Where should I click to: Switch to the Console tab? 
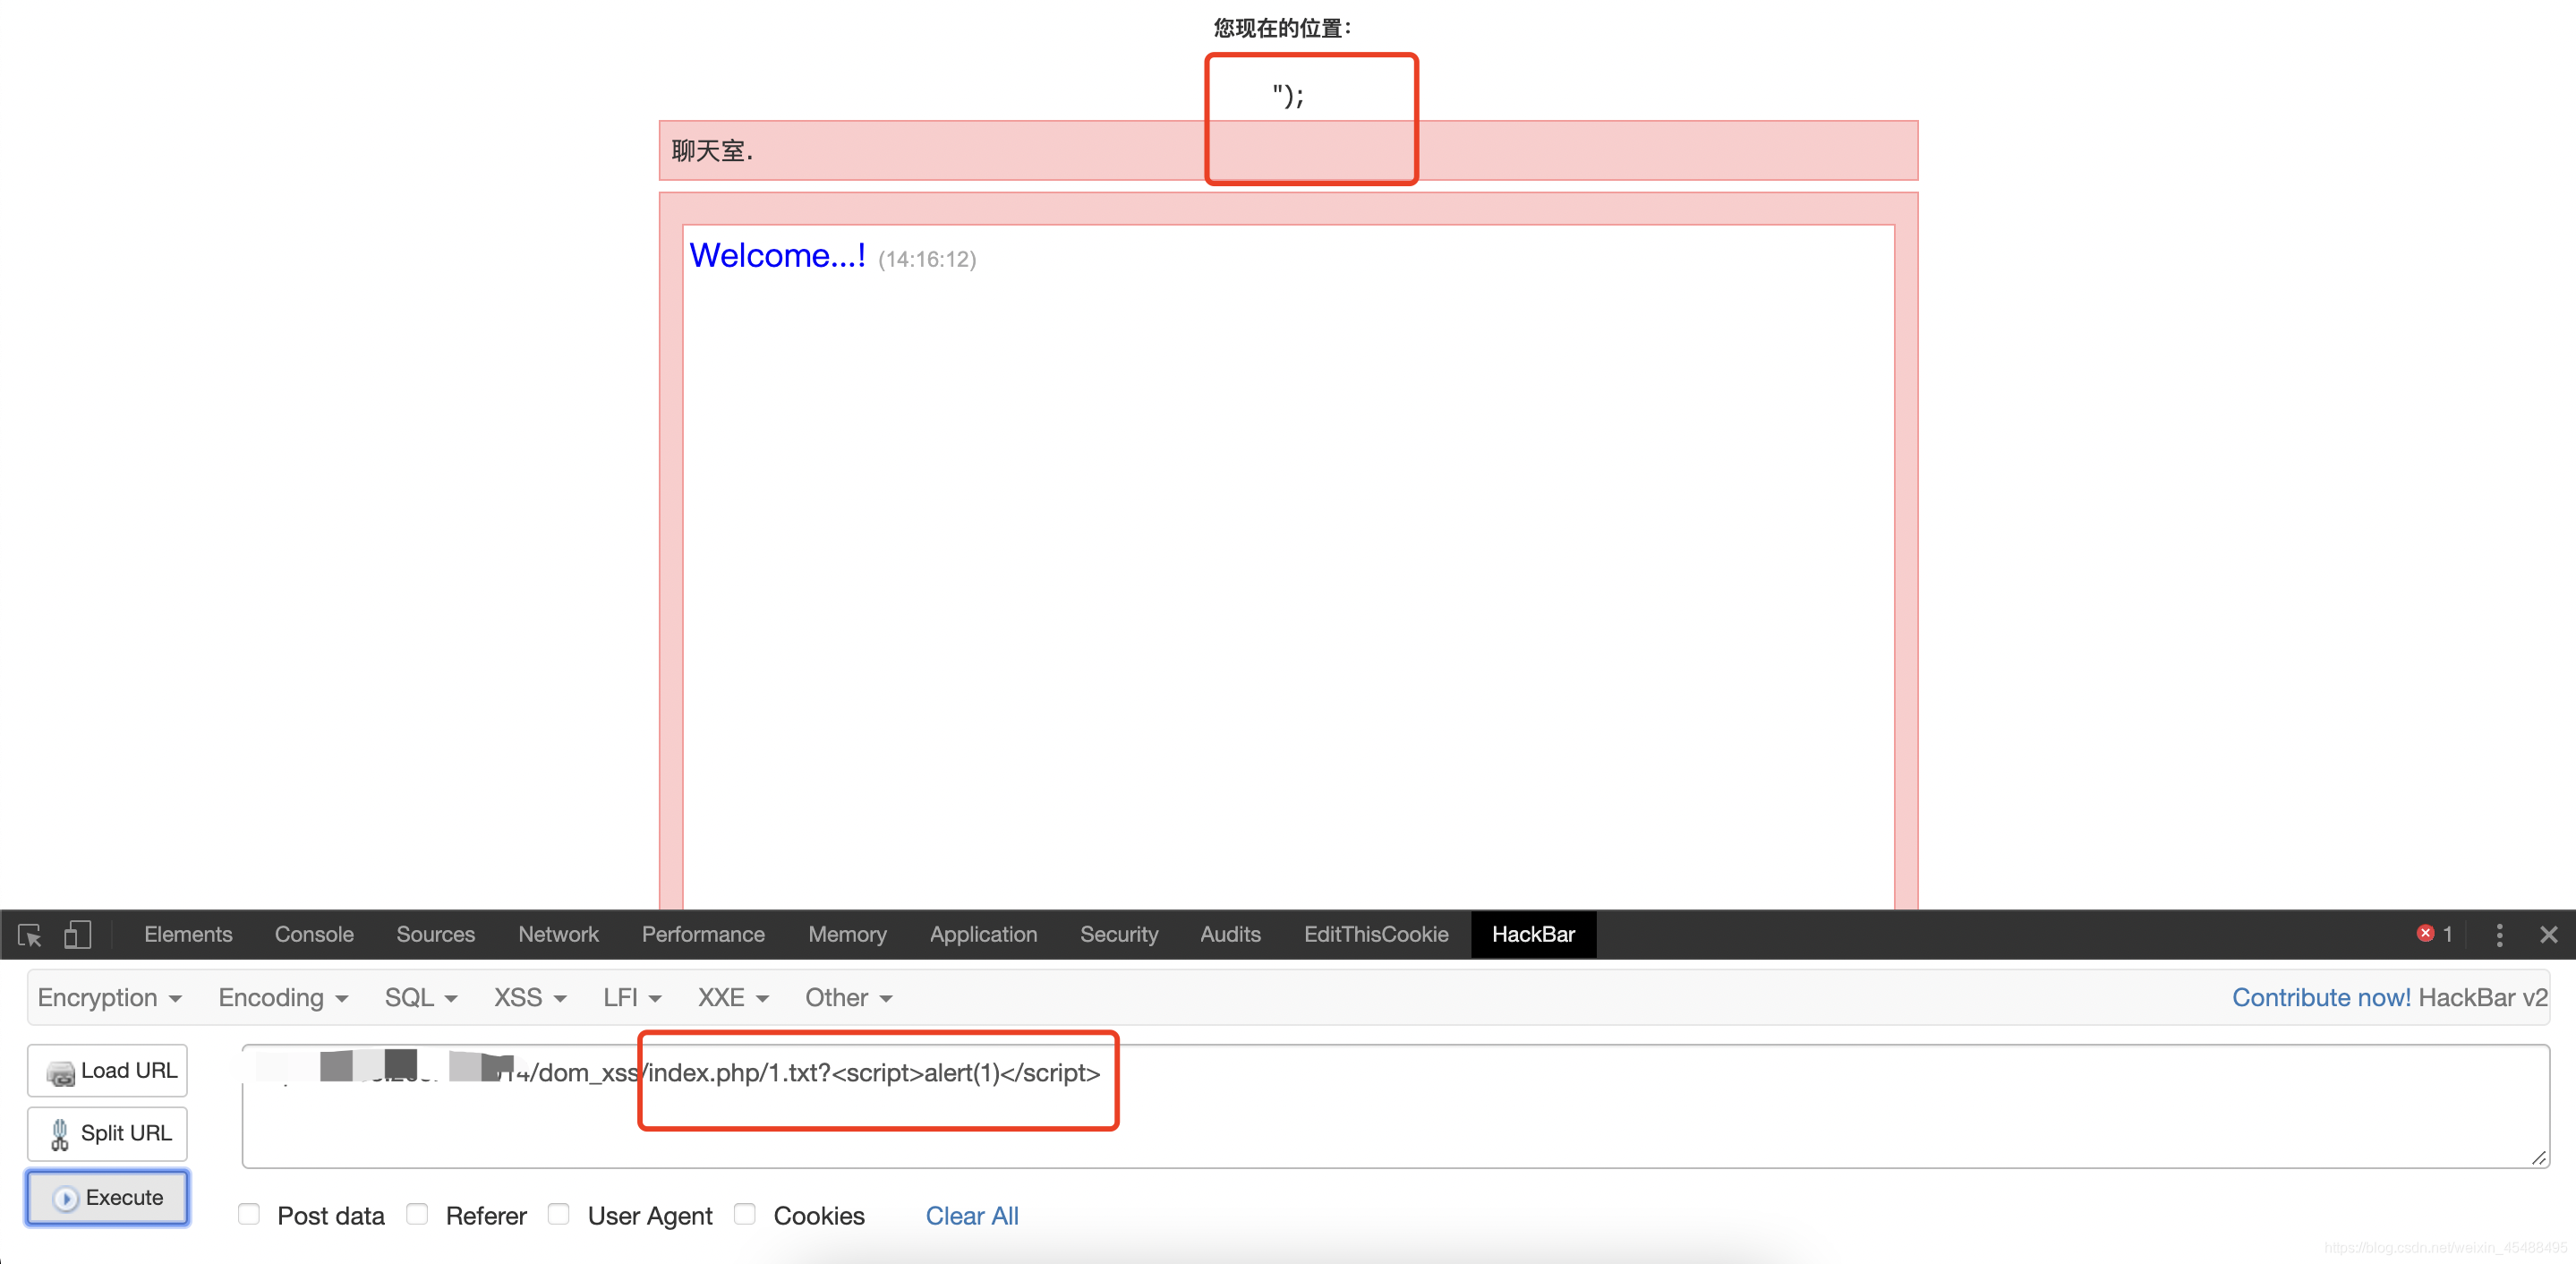point(314,935)
